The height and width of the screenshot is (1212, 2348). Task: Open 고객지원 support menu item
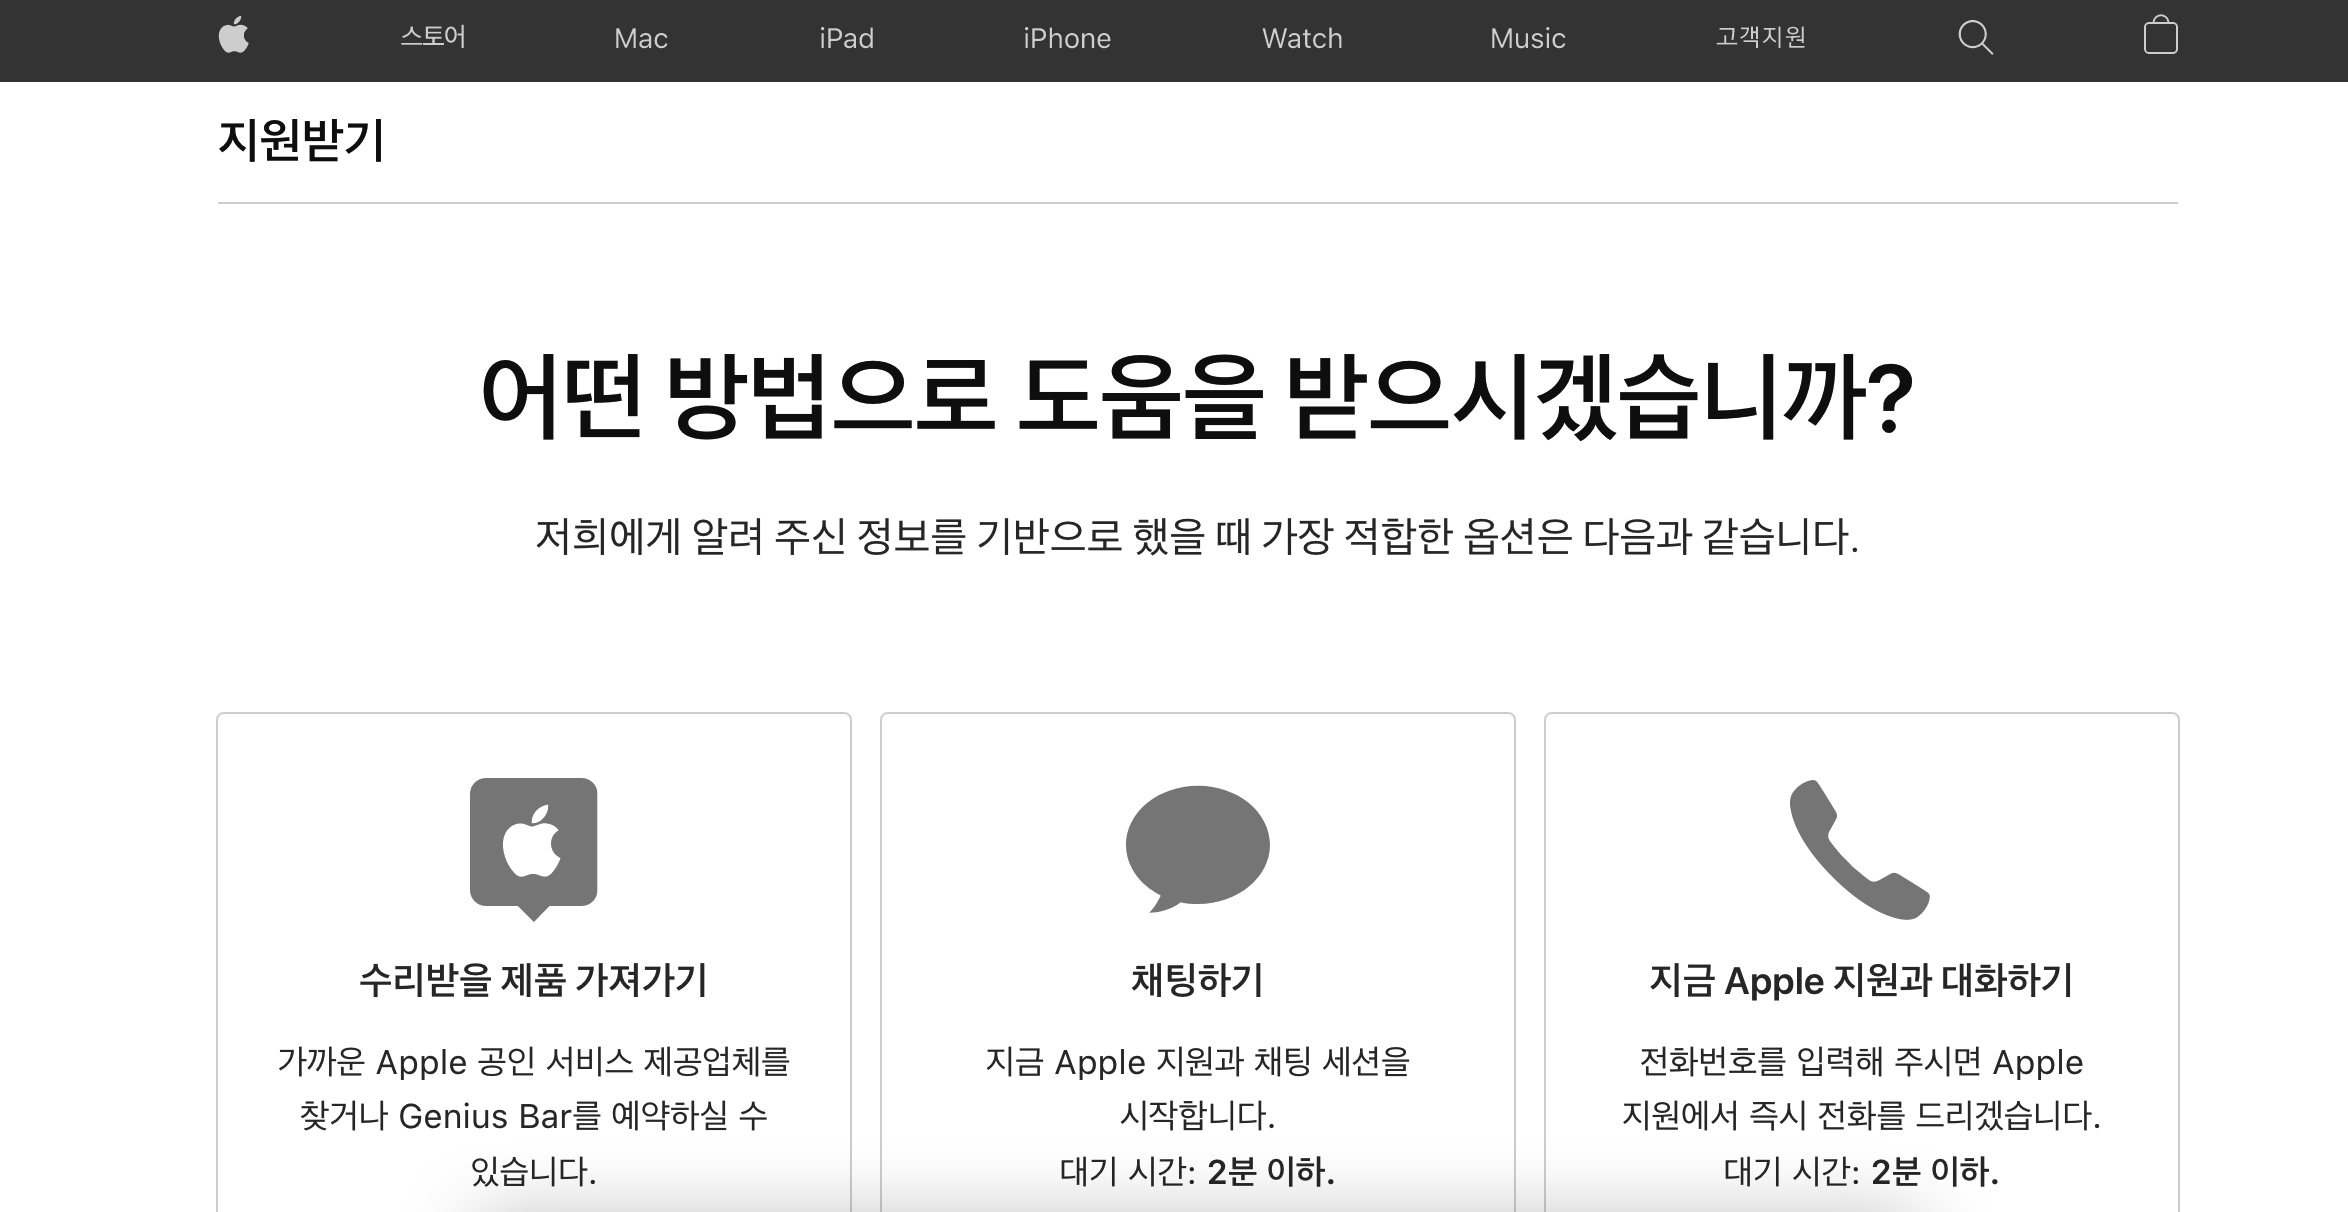coord(1760,38)
